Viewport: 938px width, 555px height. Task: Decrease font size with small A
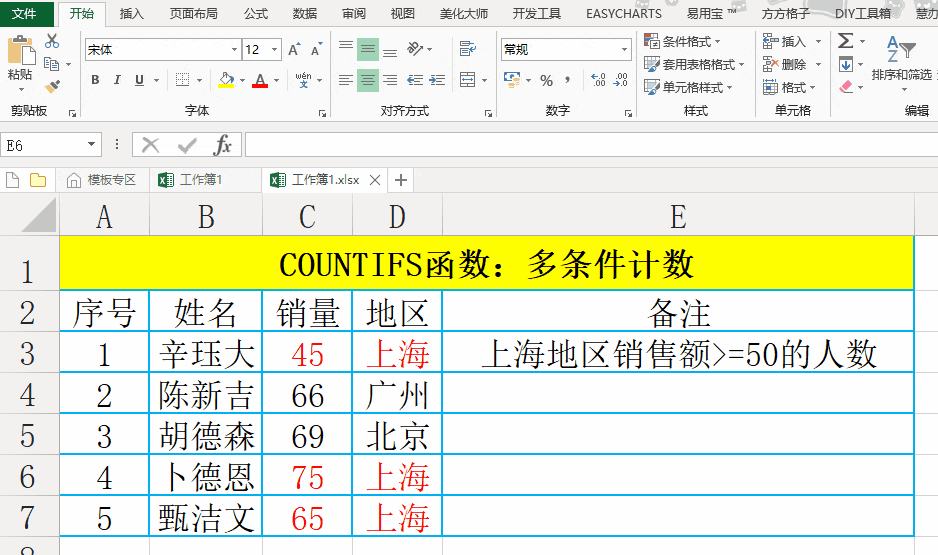[316, 50]
